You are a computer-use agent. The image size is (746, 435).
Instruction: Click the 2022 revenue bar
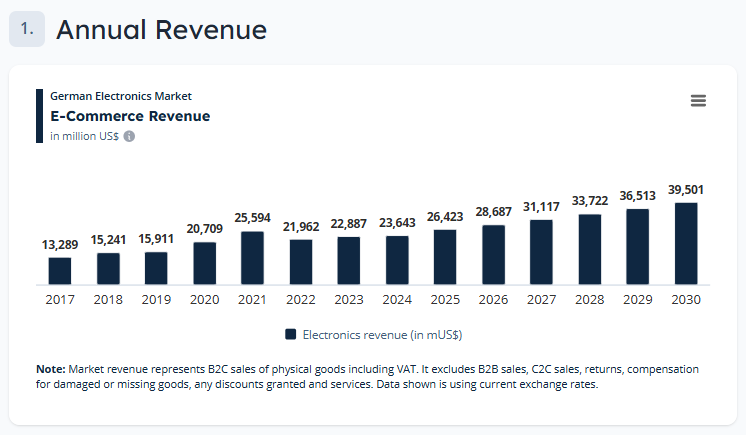click(x=301, y=262)
